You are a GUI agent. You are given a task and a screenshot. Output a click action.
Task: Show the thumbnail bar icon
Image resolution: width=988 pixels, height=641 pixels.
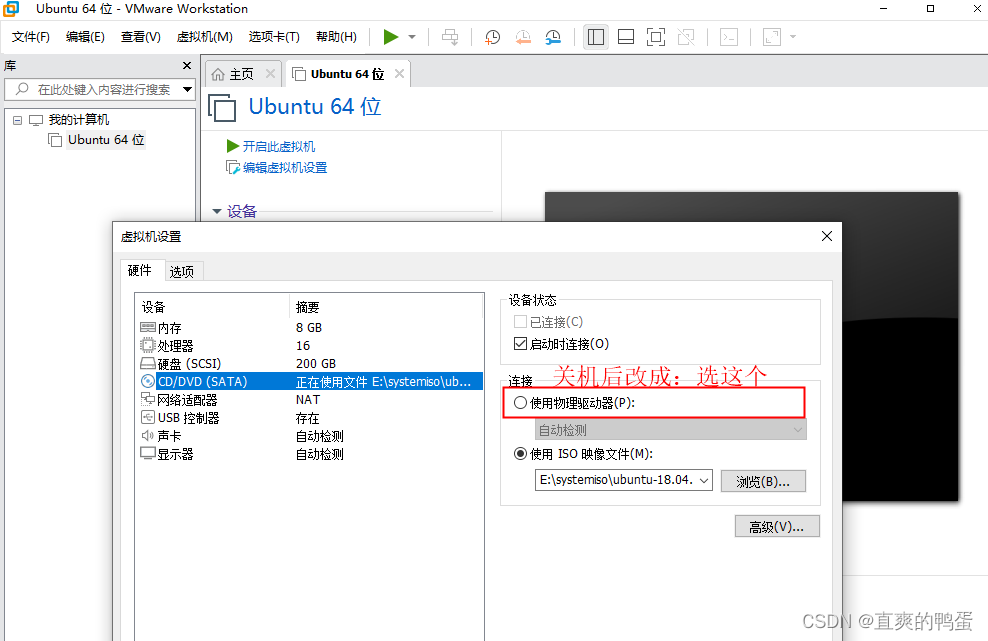pyautogui.click(x=625, y=37)
